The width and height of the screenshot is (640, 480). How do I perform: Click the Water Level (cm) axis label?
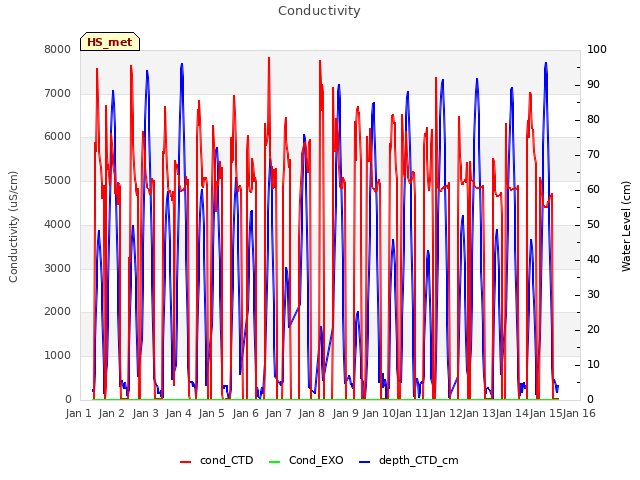click(x=626, y=227)
